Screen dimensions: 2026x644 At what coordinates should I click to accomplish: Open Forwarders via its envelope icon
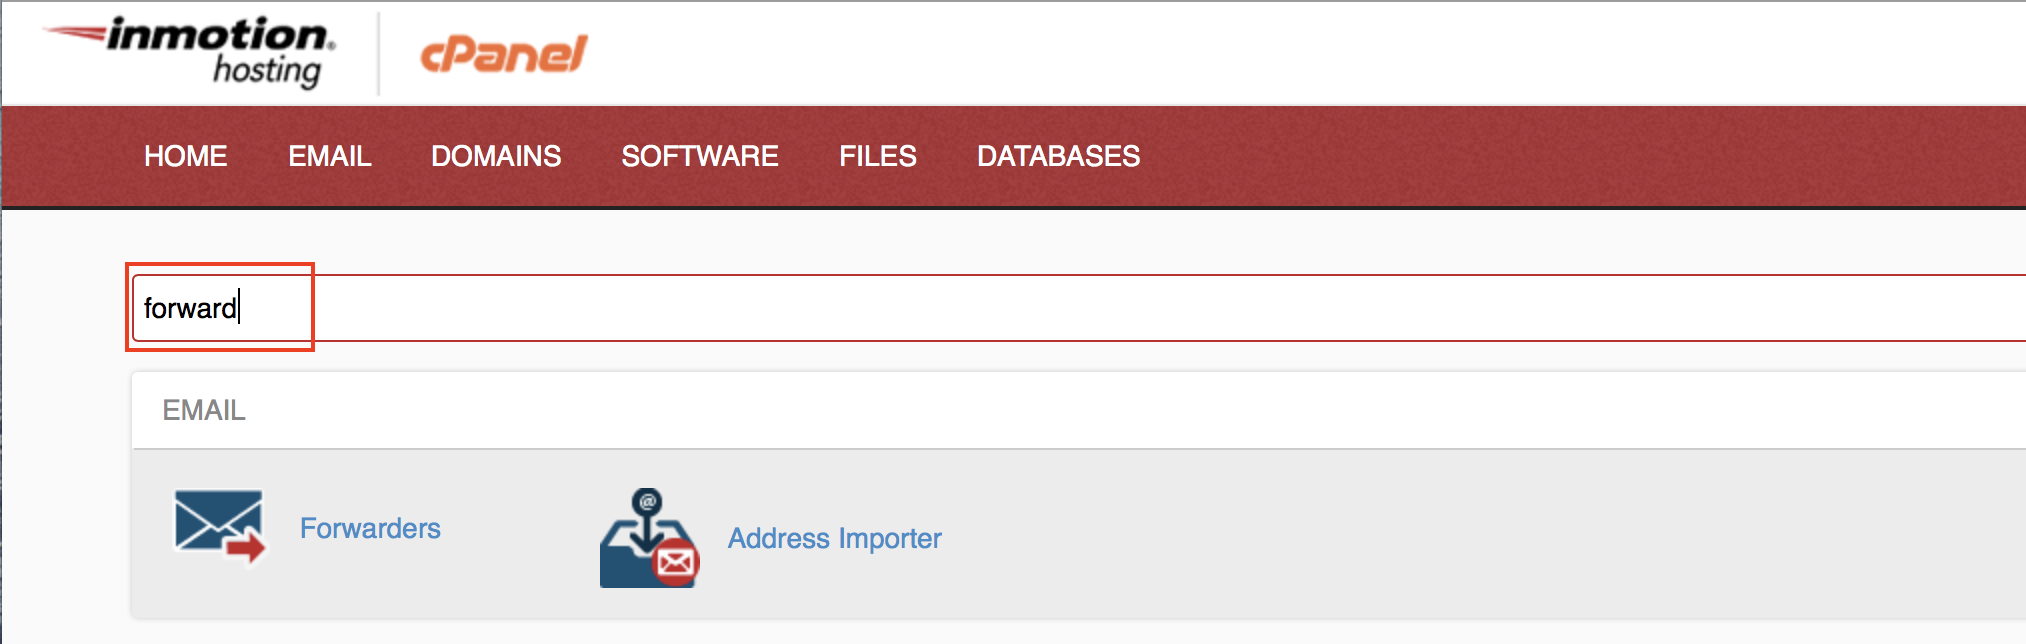(218, 525)
